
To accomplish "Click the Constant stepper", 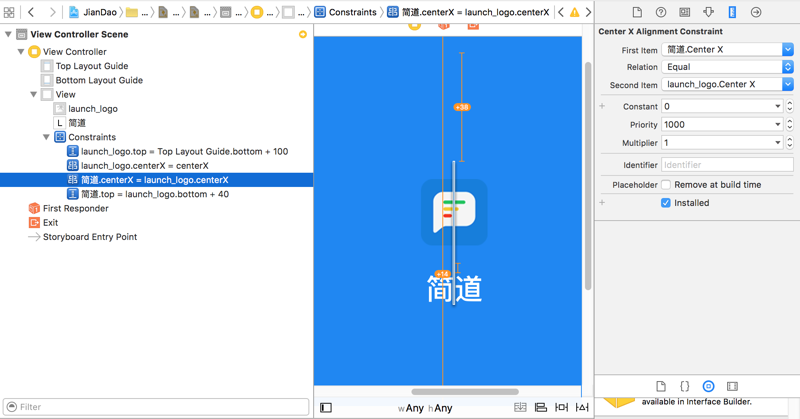I will (x=790, y=106).
